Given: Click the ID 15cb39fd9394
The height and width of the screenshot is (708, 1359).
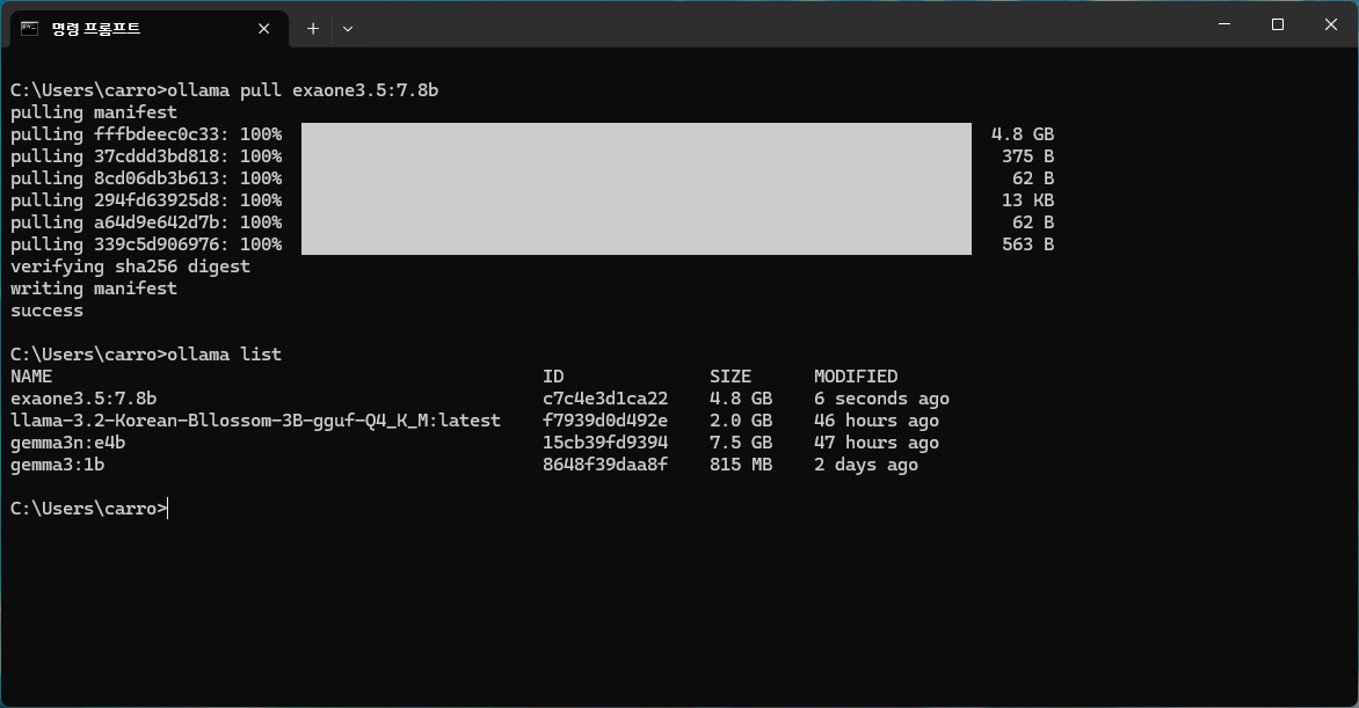Looking at the screenshot, I should 605,442.
